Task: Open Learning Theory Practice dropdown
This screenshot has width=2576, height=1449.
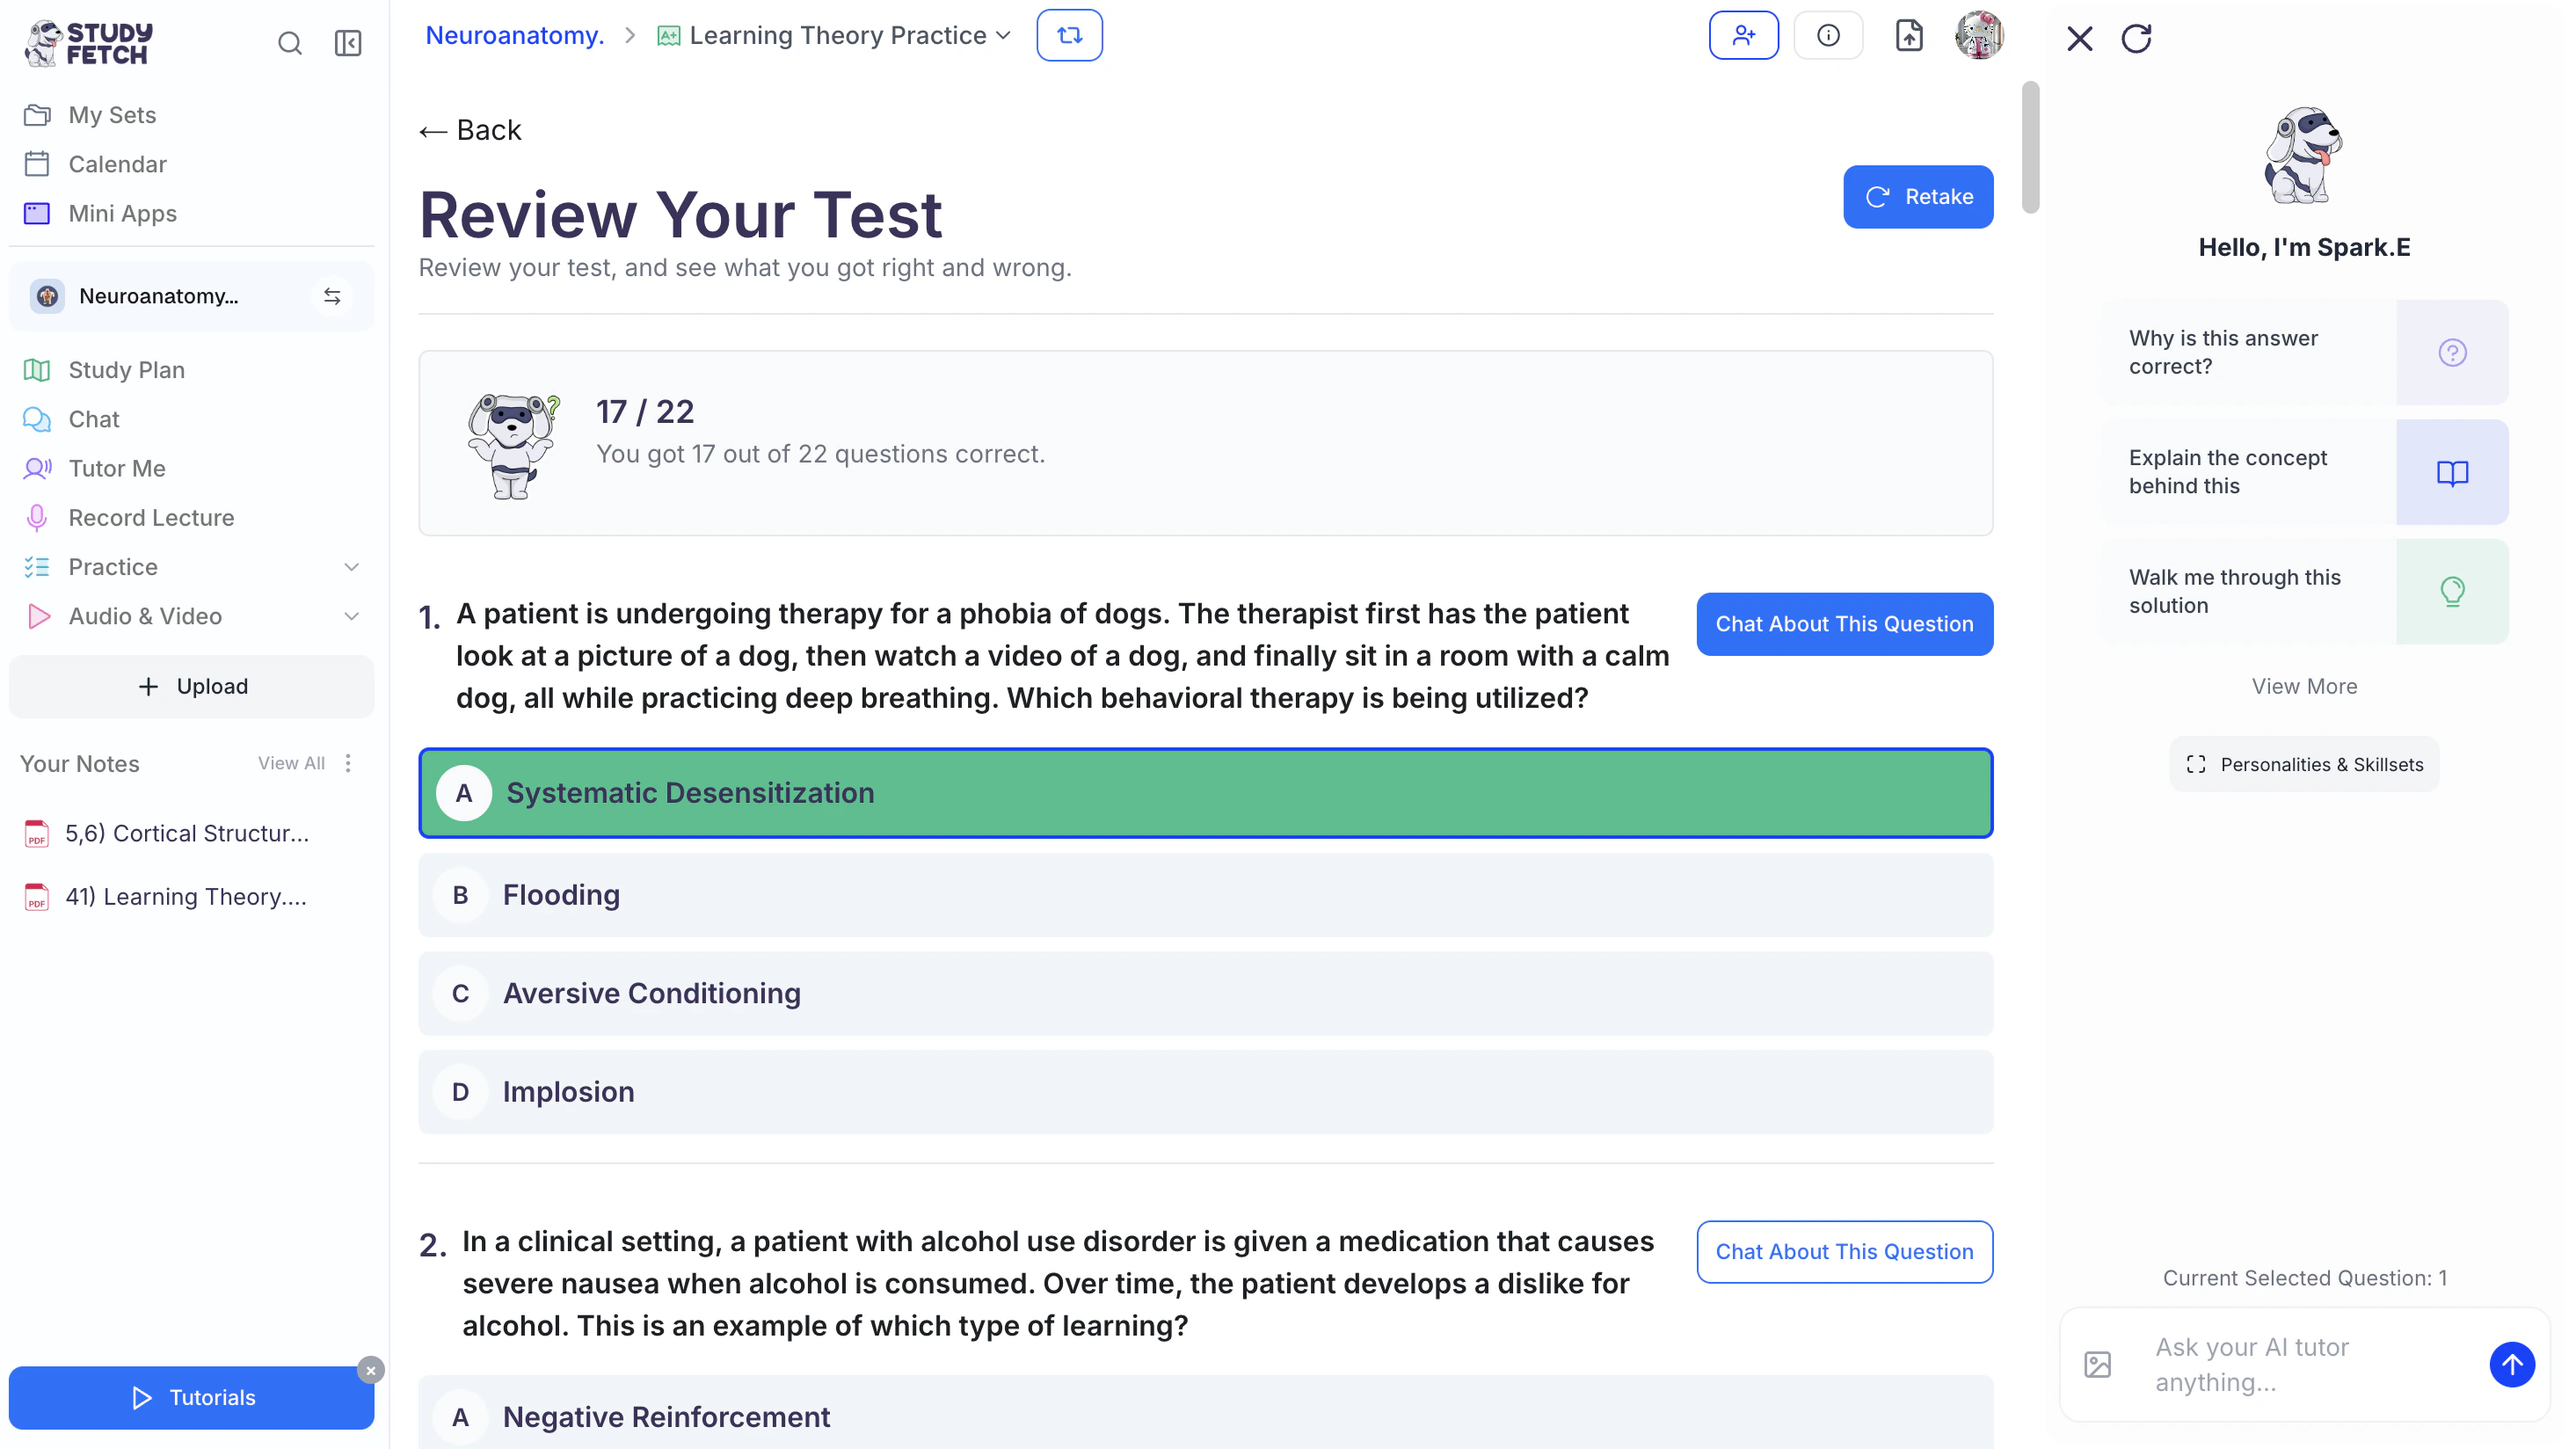Action: coord(1003,36)
